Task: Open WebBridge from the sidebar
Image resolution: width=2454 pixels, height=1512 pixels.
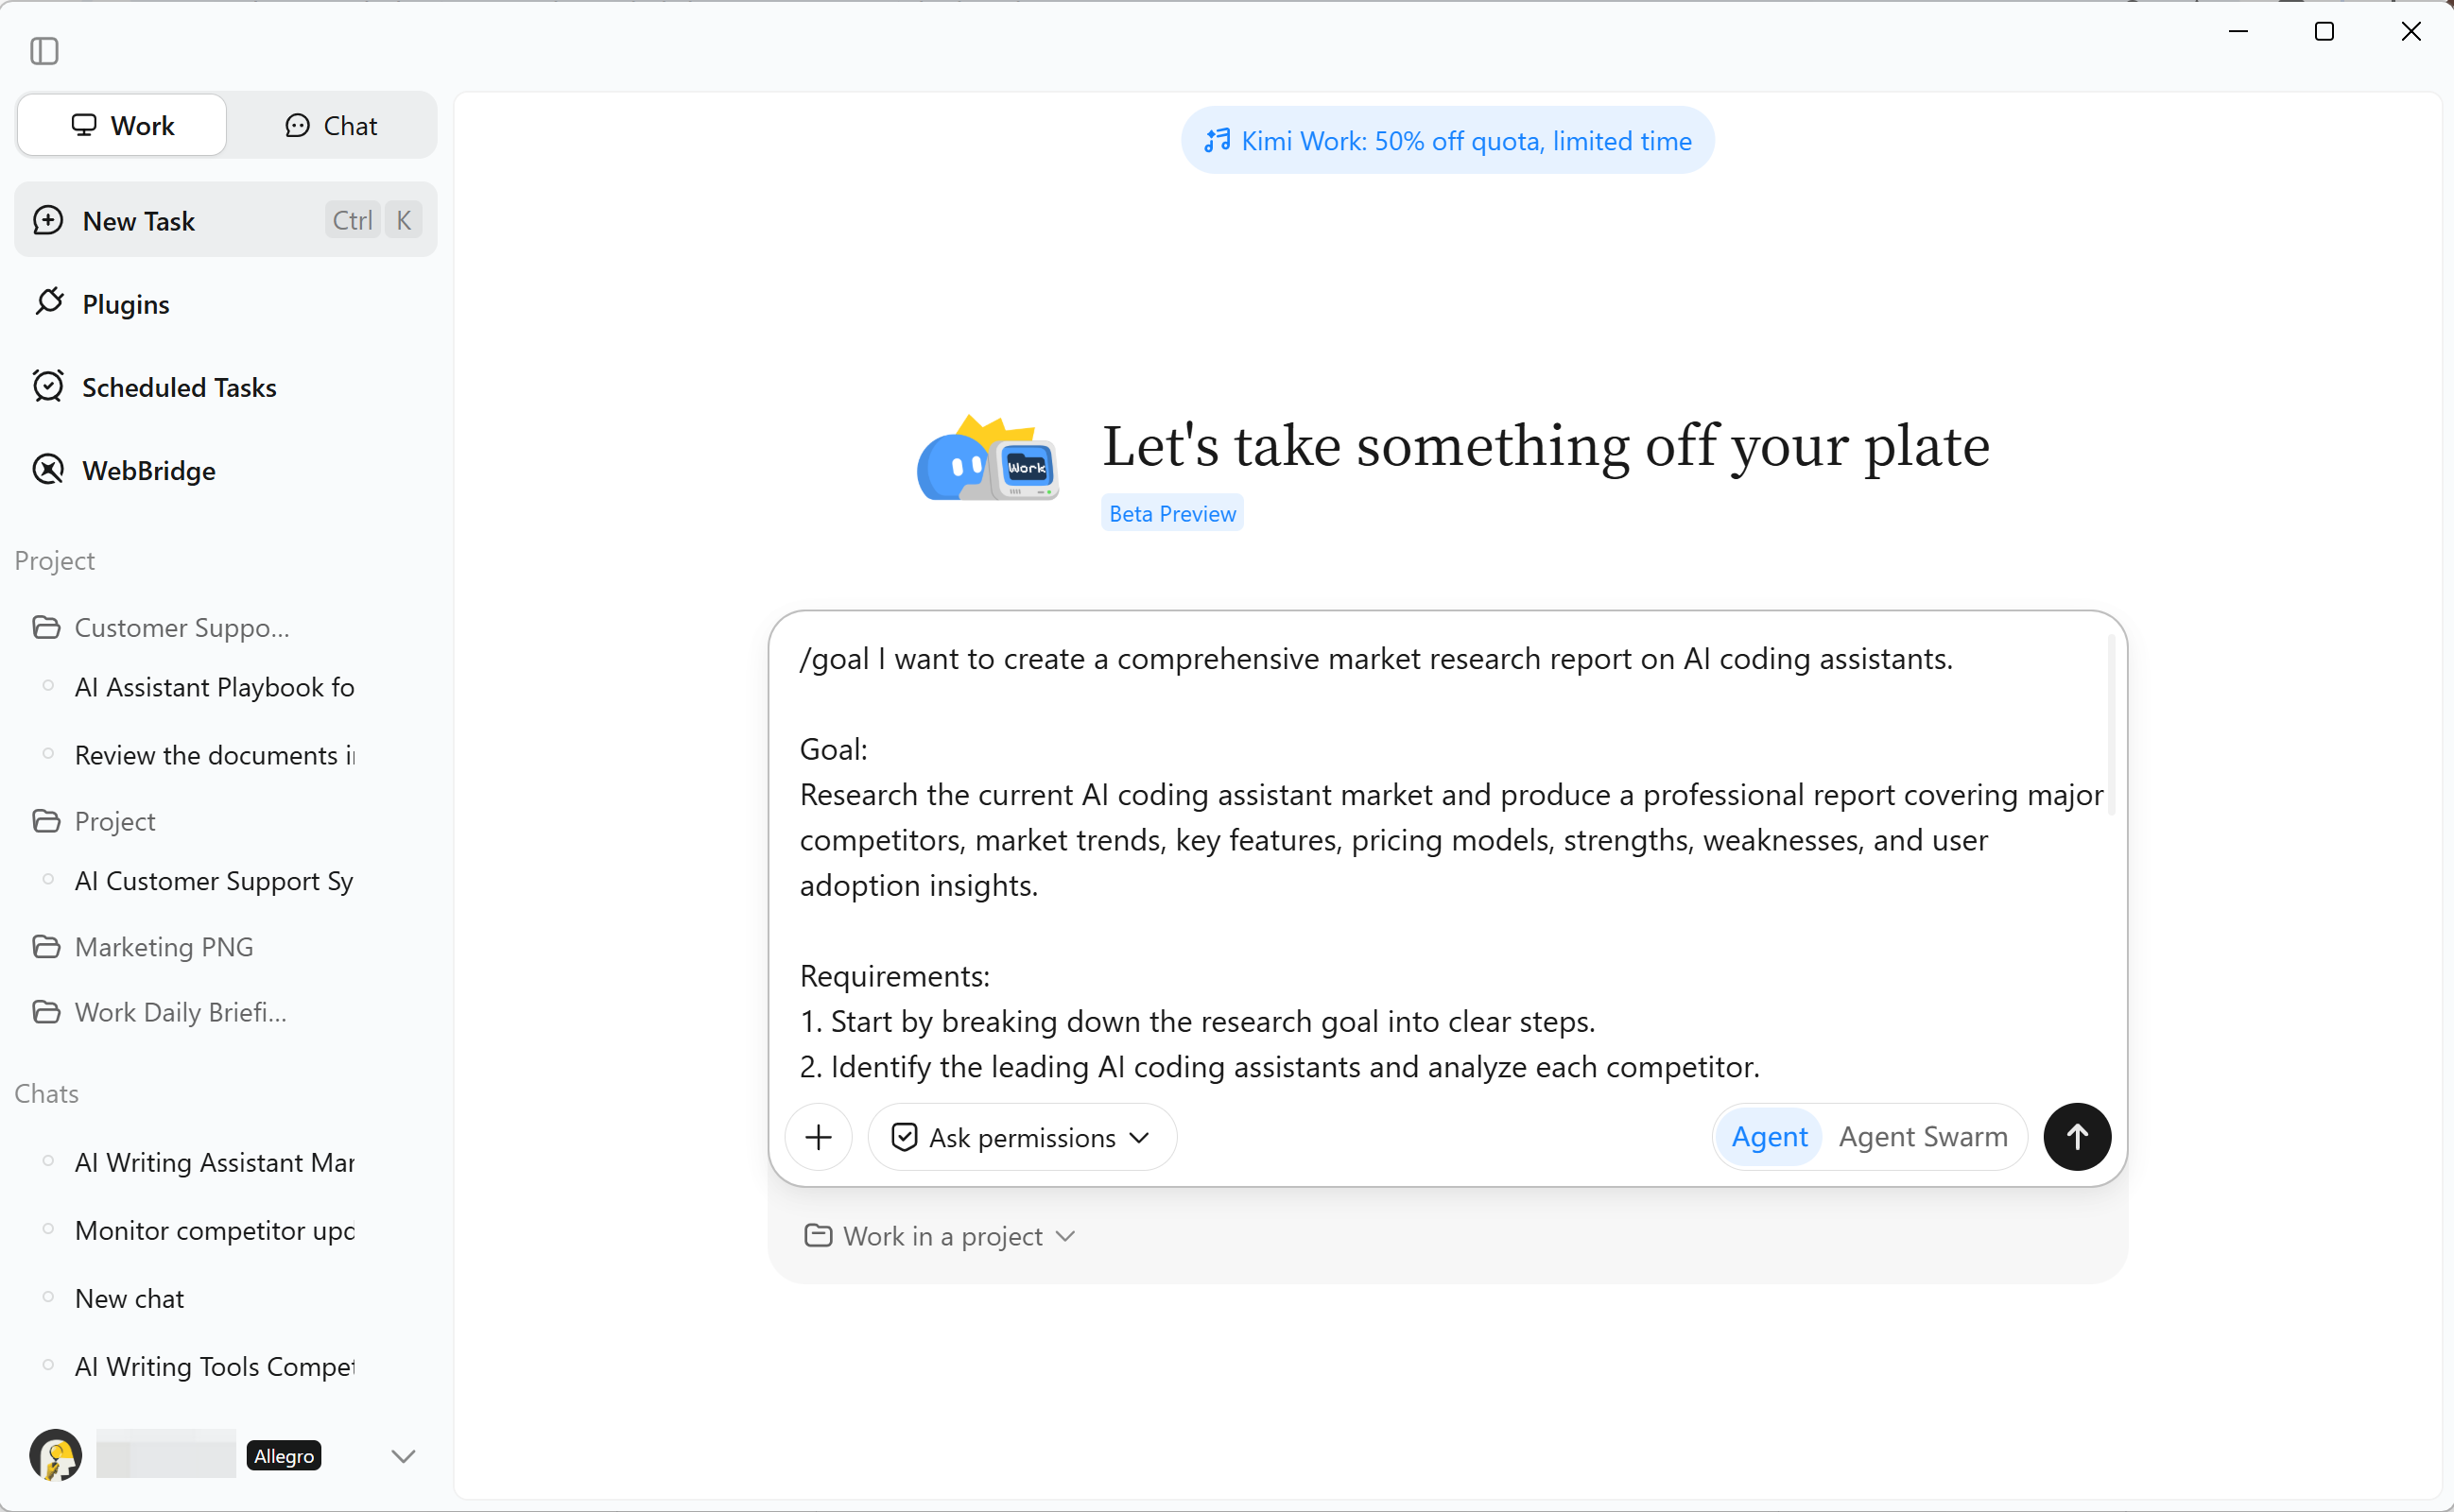Action: (x=226, y=470)
